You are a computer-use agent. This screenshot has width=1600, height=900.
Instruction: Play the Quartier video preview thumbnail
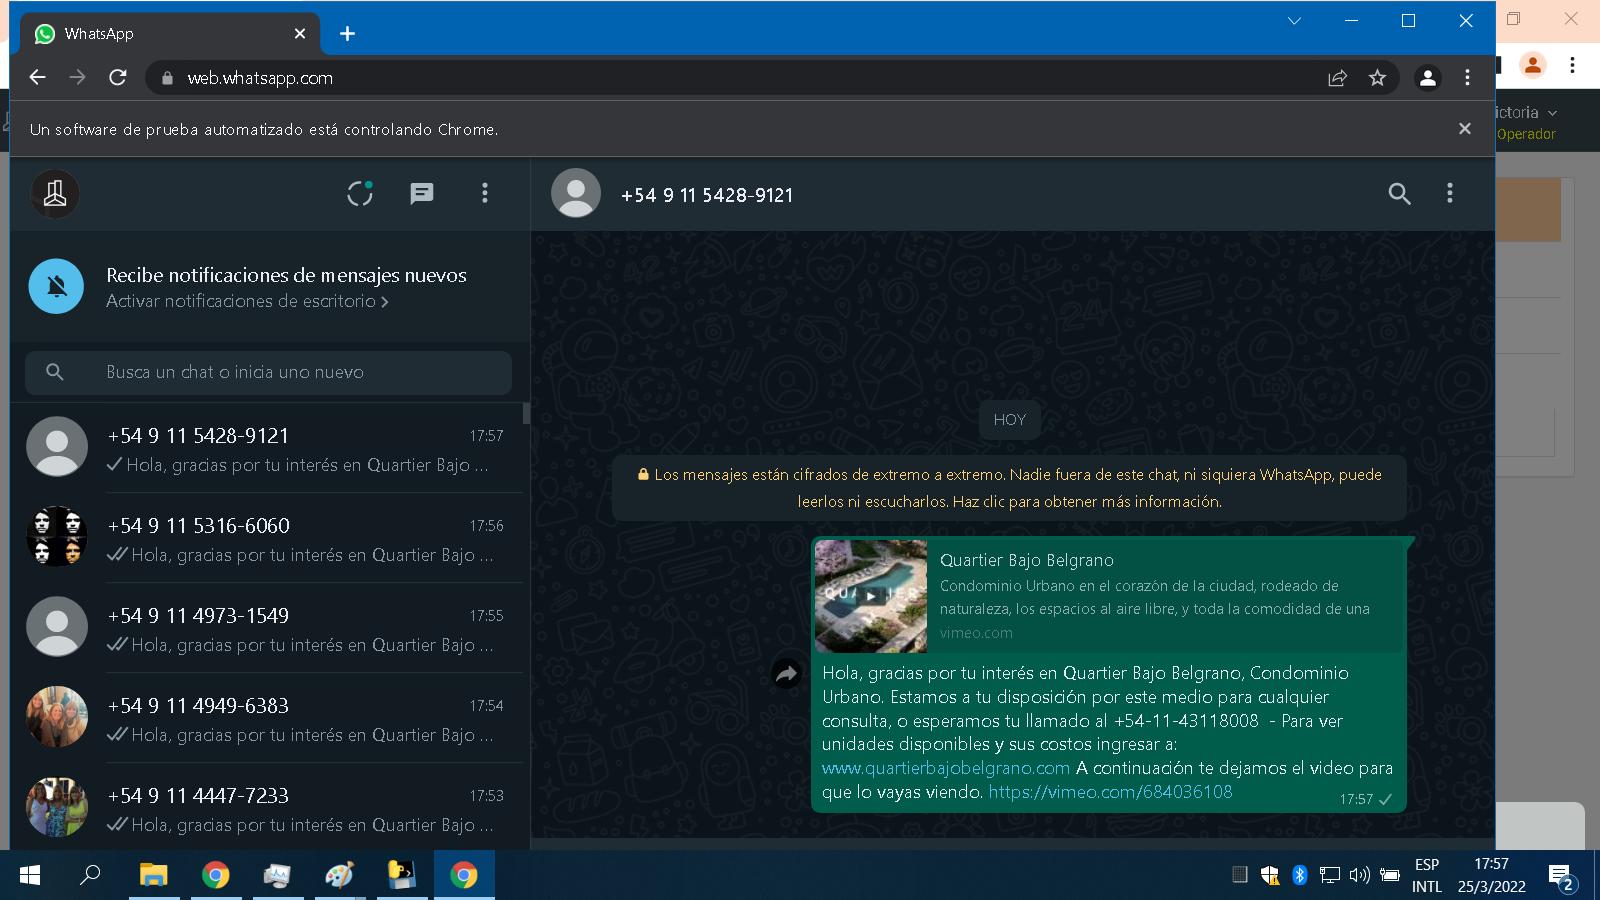pos(871,596)
